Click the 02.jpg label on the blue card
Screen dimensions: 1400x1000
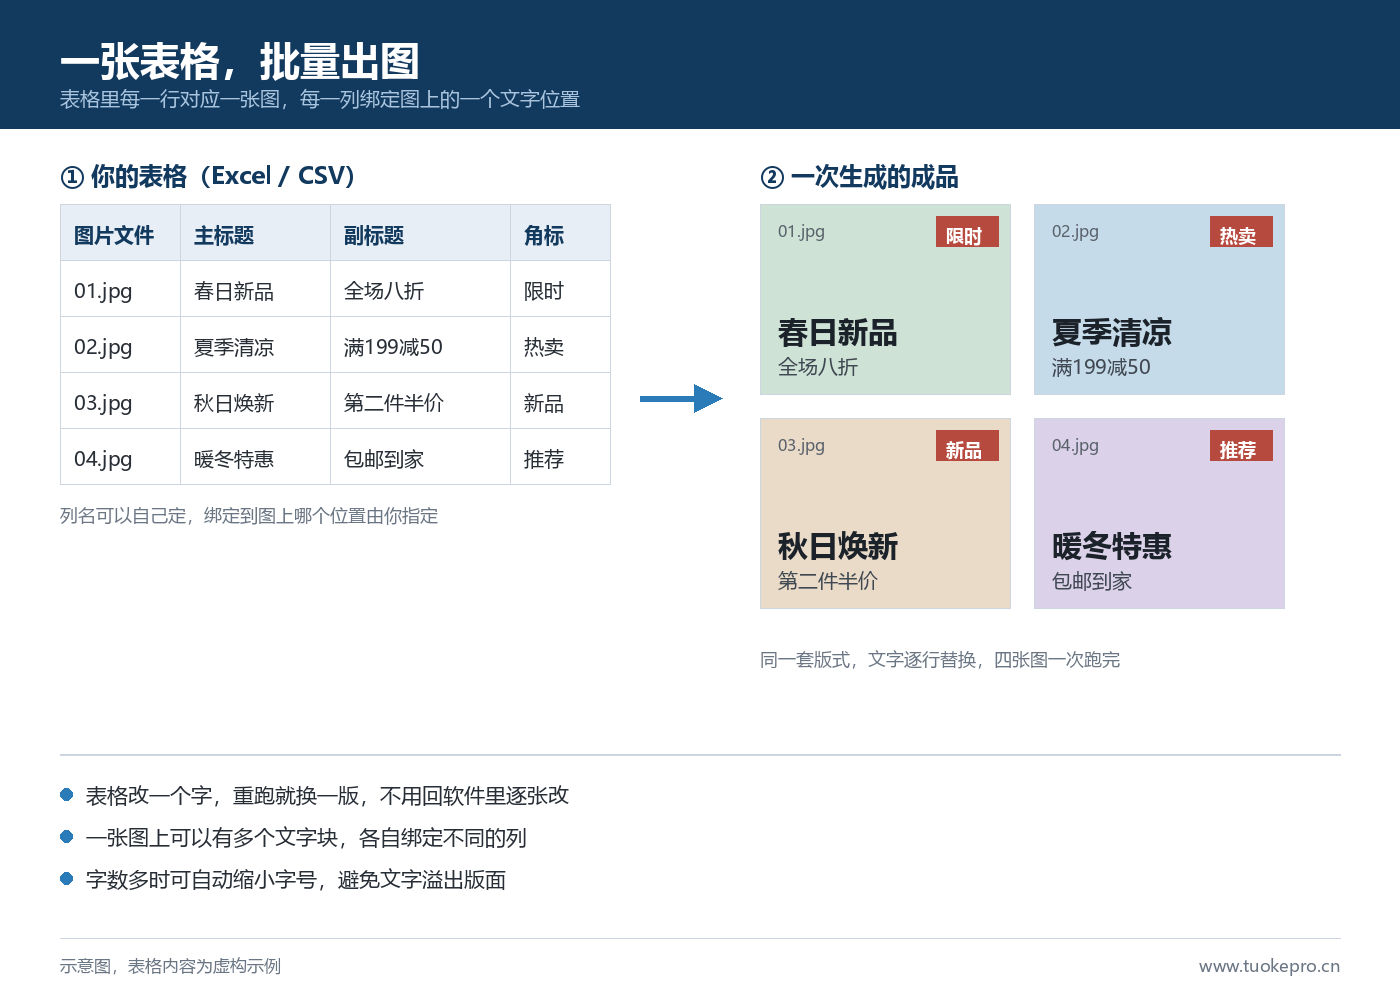1075,232
